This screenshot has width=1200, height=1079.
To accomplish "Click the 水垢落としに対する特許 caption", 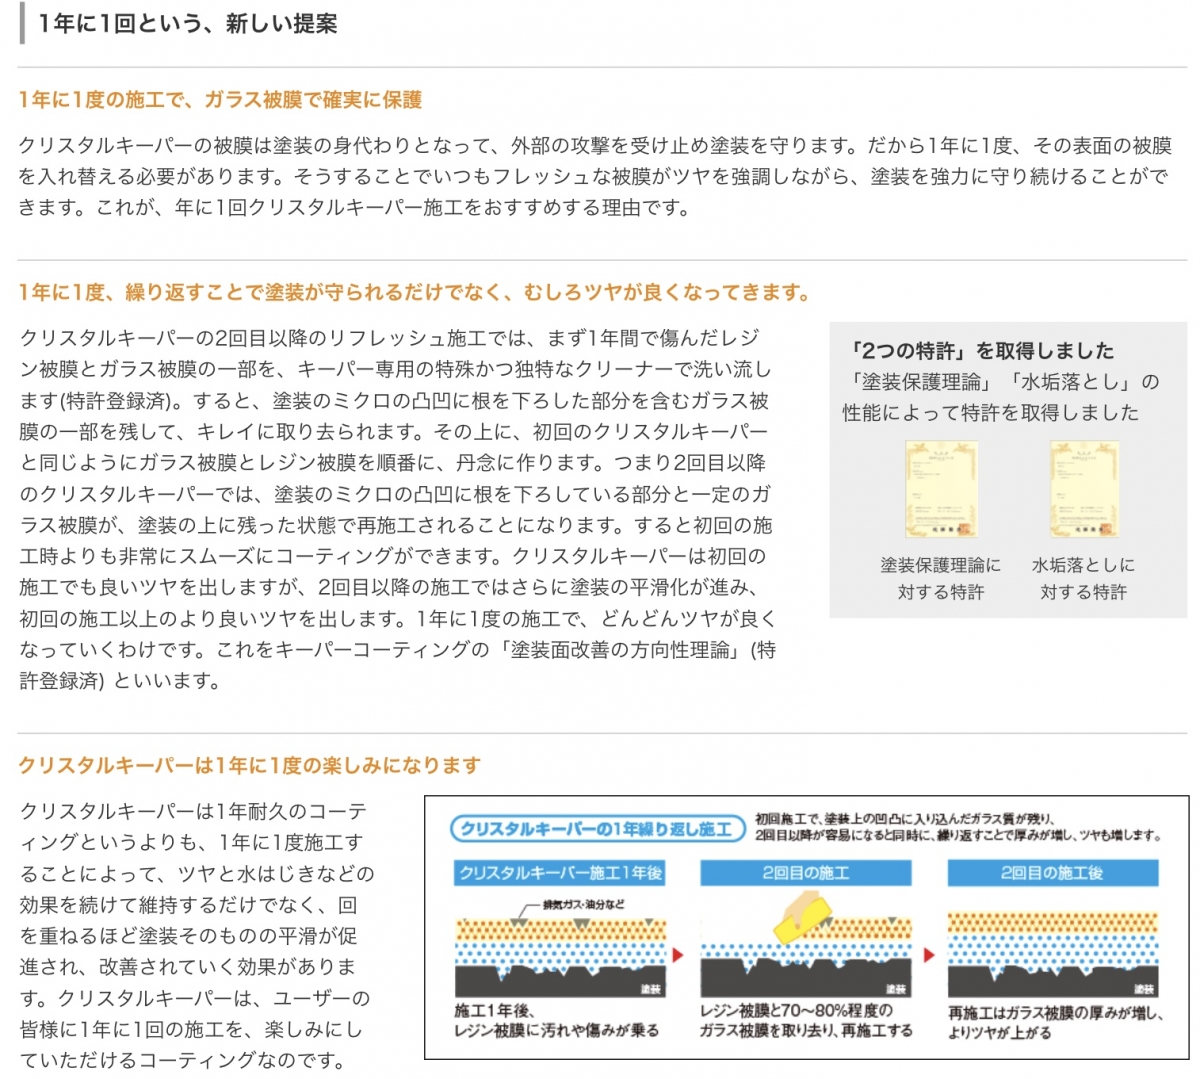I will (1083, 578).
